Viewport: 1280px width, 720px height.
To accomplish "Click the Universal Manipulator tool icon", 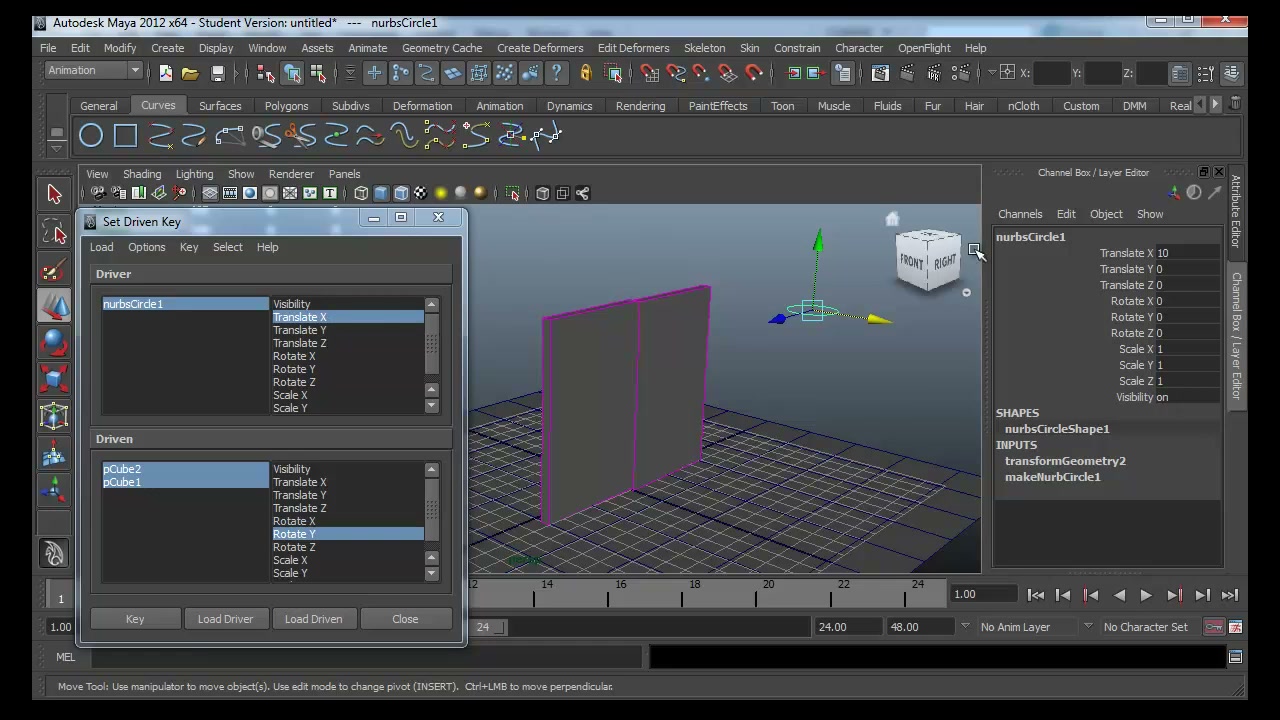I will pyautogui.click(x=54, y=416).
